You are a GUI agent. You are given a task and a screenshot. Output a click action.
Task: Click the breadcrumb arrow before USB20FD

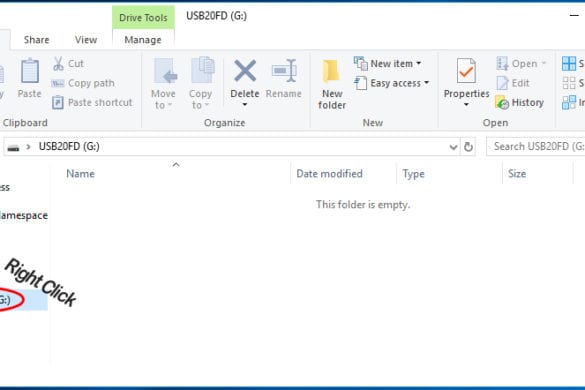click(28, 147)
